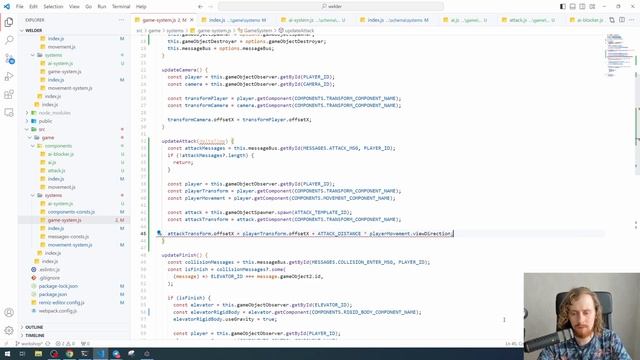Image resolution: width=640 pixels, height=360 pixels.
Task: Open the Accounts menu icon
Action: click(x=9, y=313)
